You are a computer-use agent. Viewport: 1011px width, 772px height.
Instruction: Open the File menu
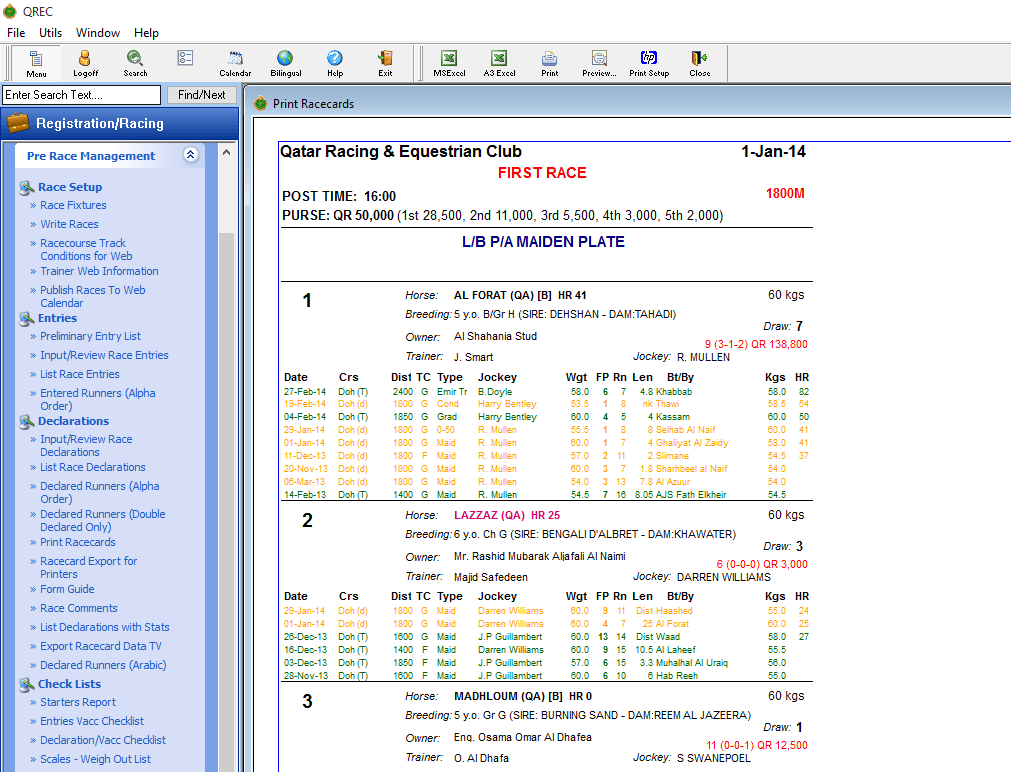coord(16,32)
